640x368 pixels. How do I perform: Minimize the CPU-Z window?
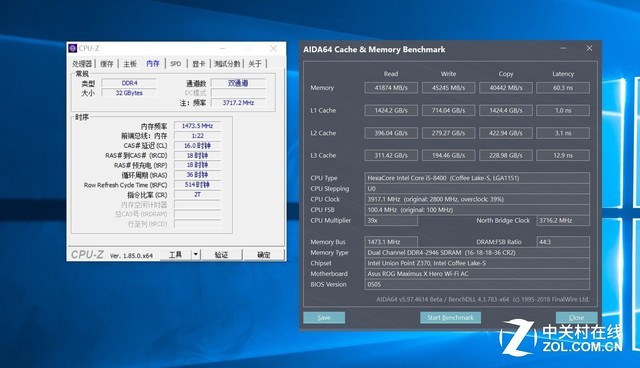pyautogui.click(x=222, y=49)
